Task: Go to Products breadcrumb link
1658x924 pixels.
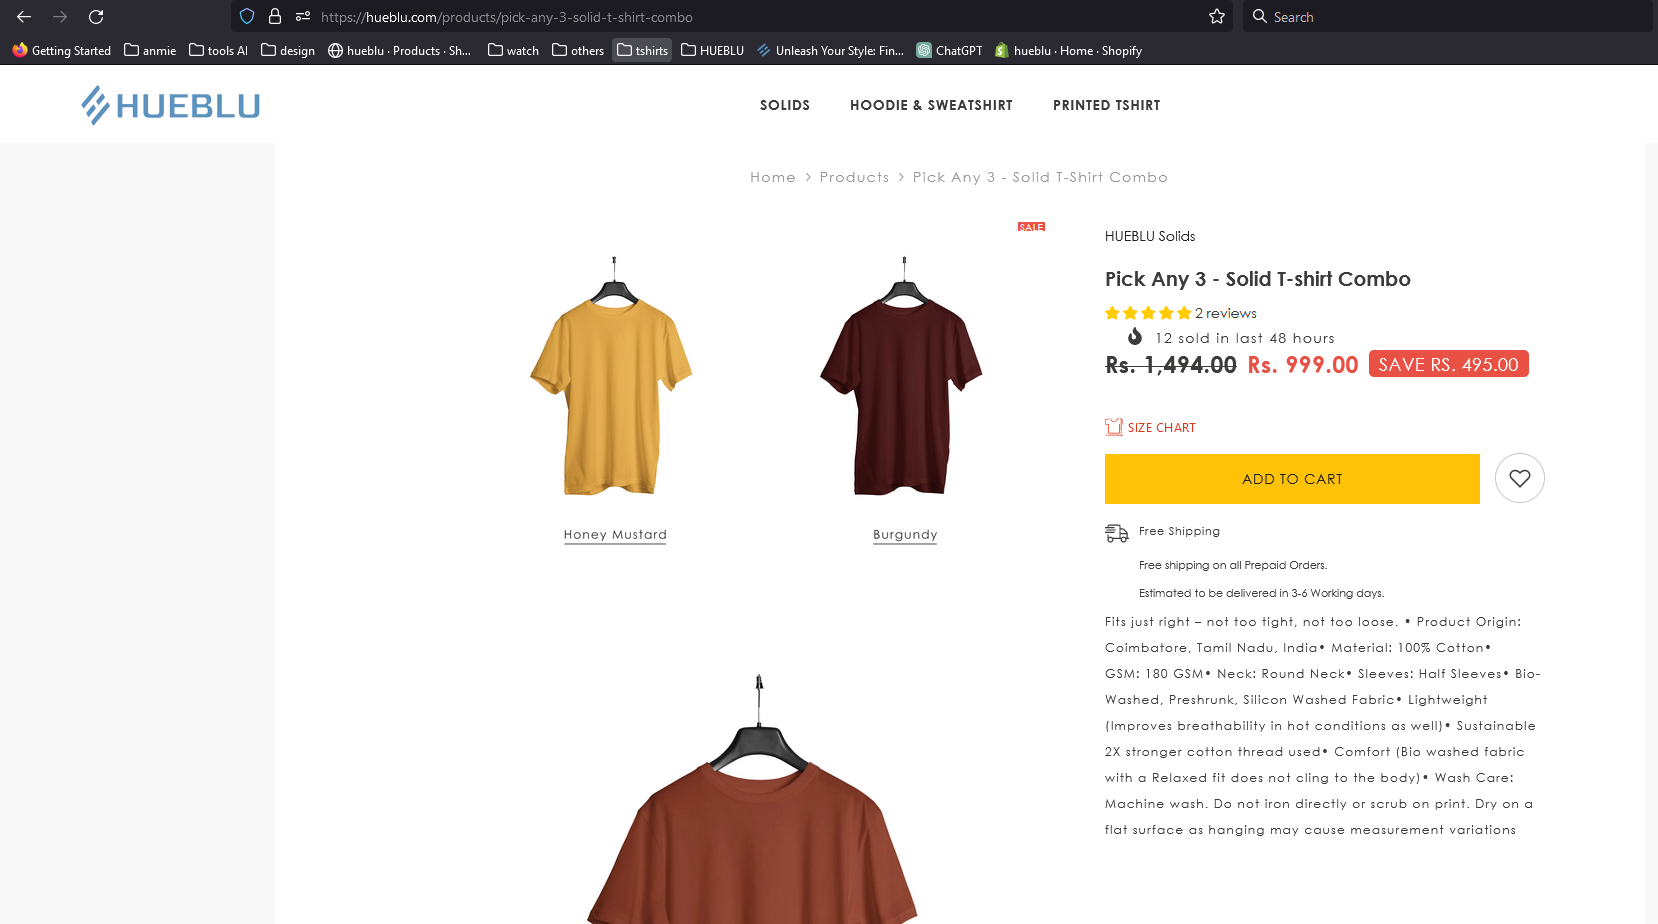Action: (x=854, y=177)
